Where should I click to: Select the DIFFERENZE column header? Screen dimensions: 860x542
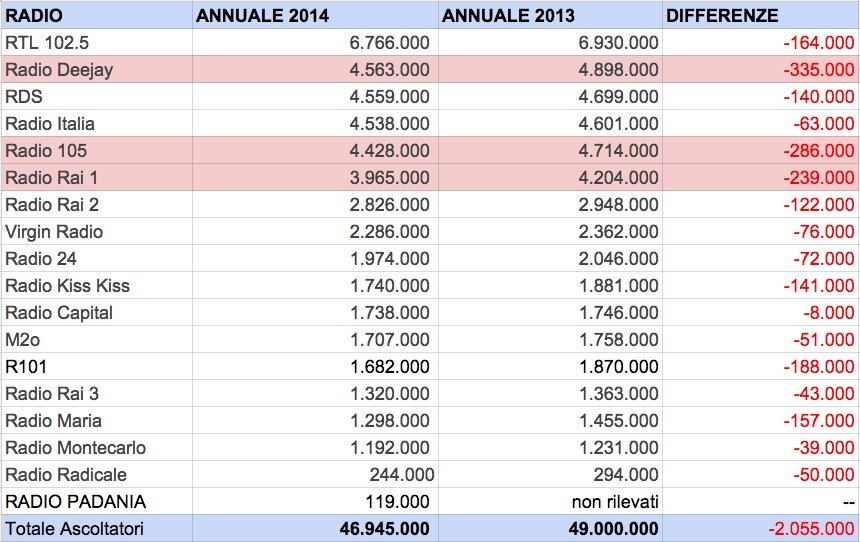pos(722,15)
